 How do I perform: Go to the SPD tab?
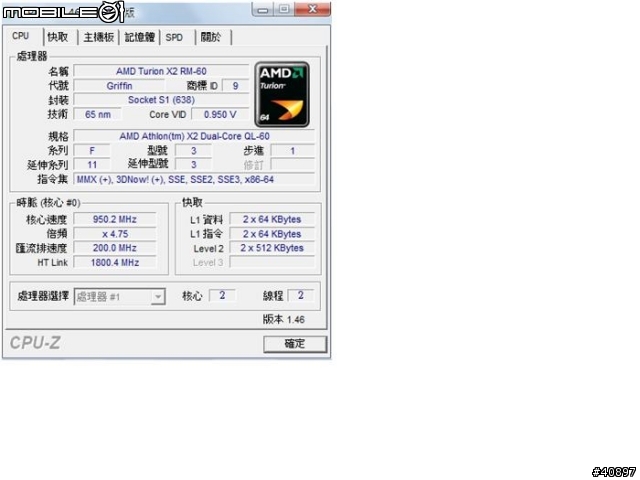tap(174, 37)
